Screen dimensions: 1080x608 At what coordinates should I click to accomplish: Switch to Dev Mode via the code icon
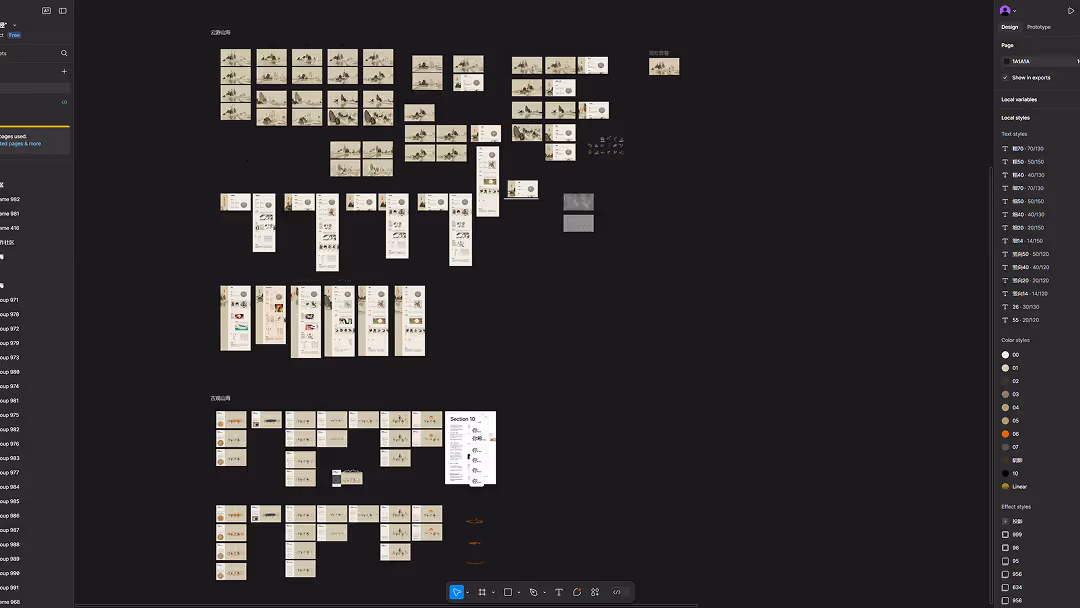click(x=617, y=591)
